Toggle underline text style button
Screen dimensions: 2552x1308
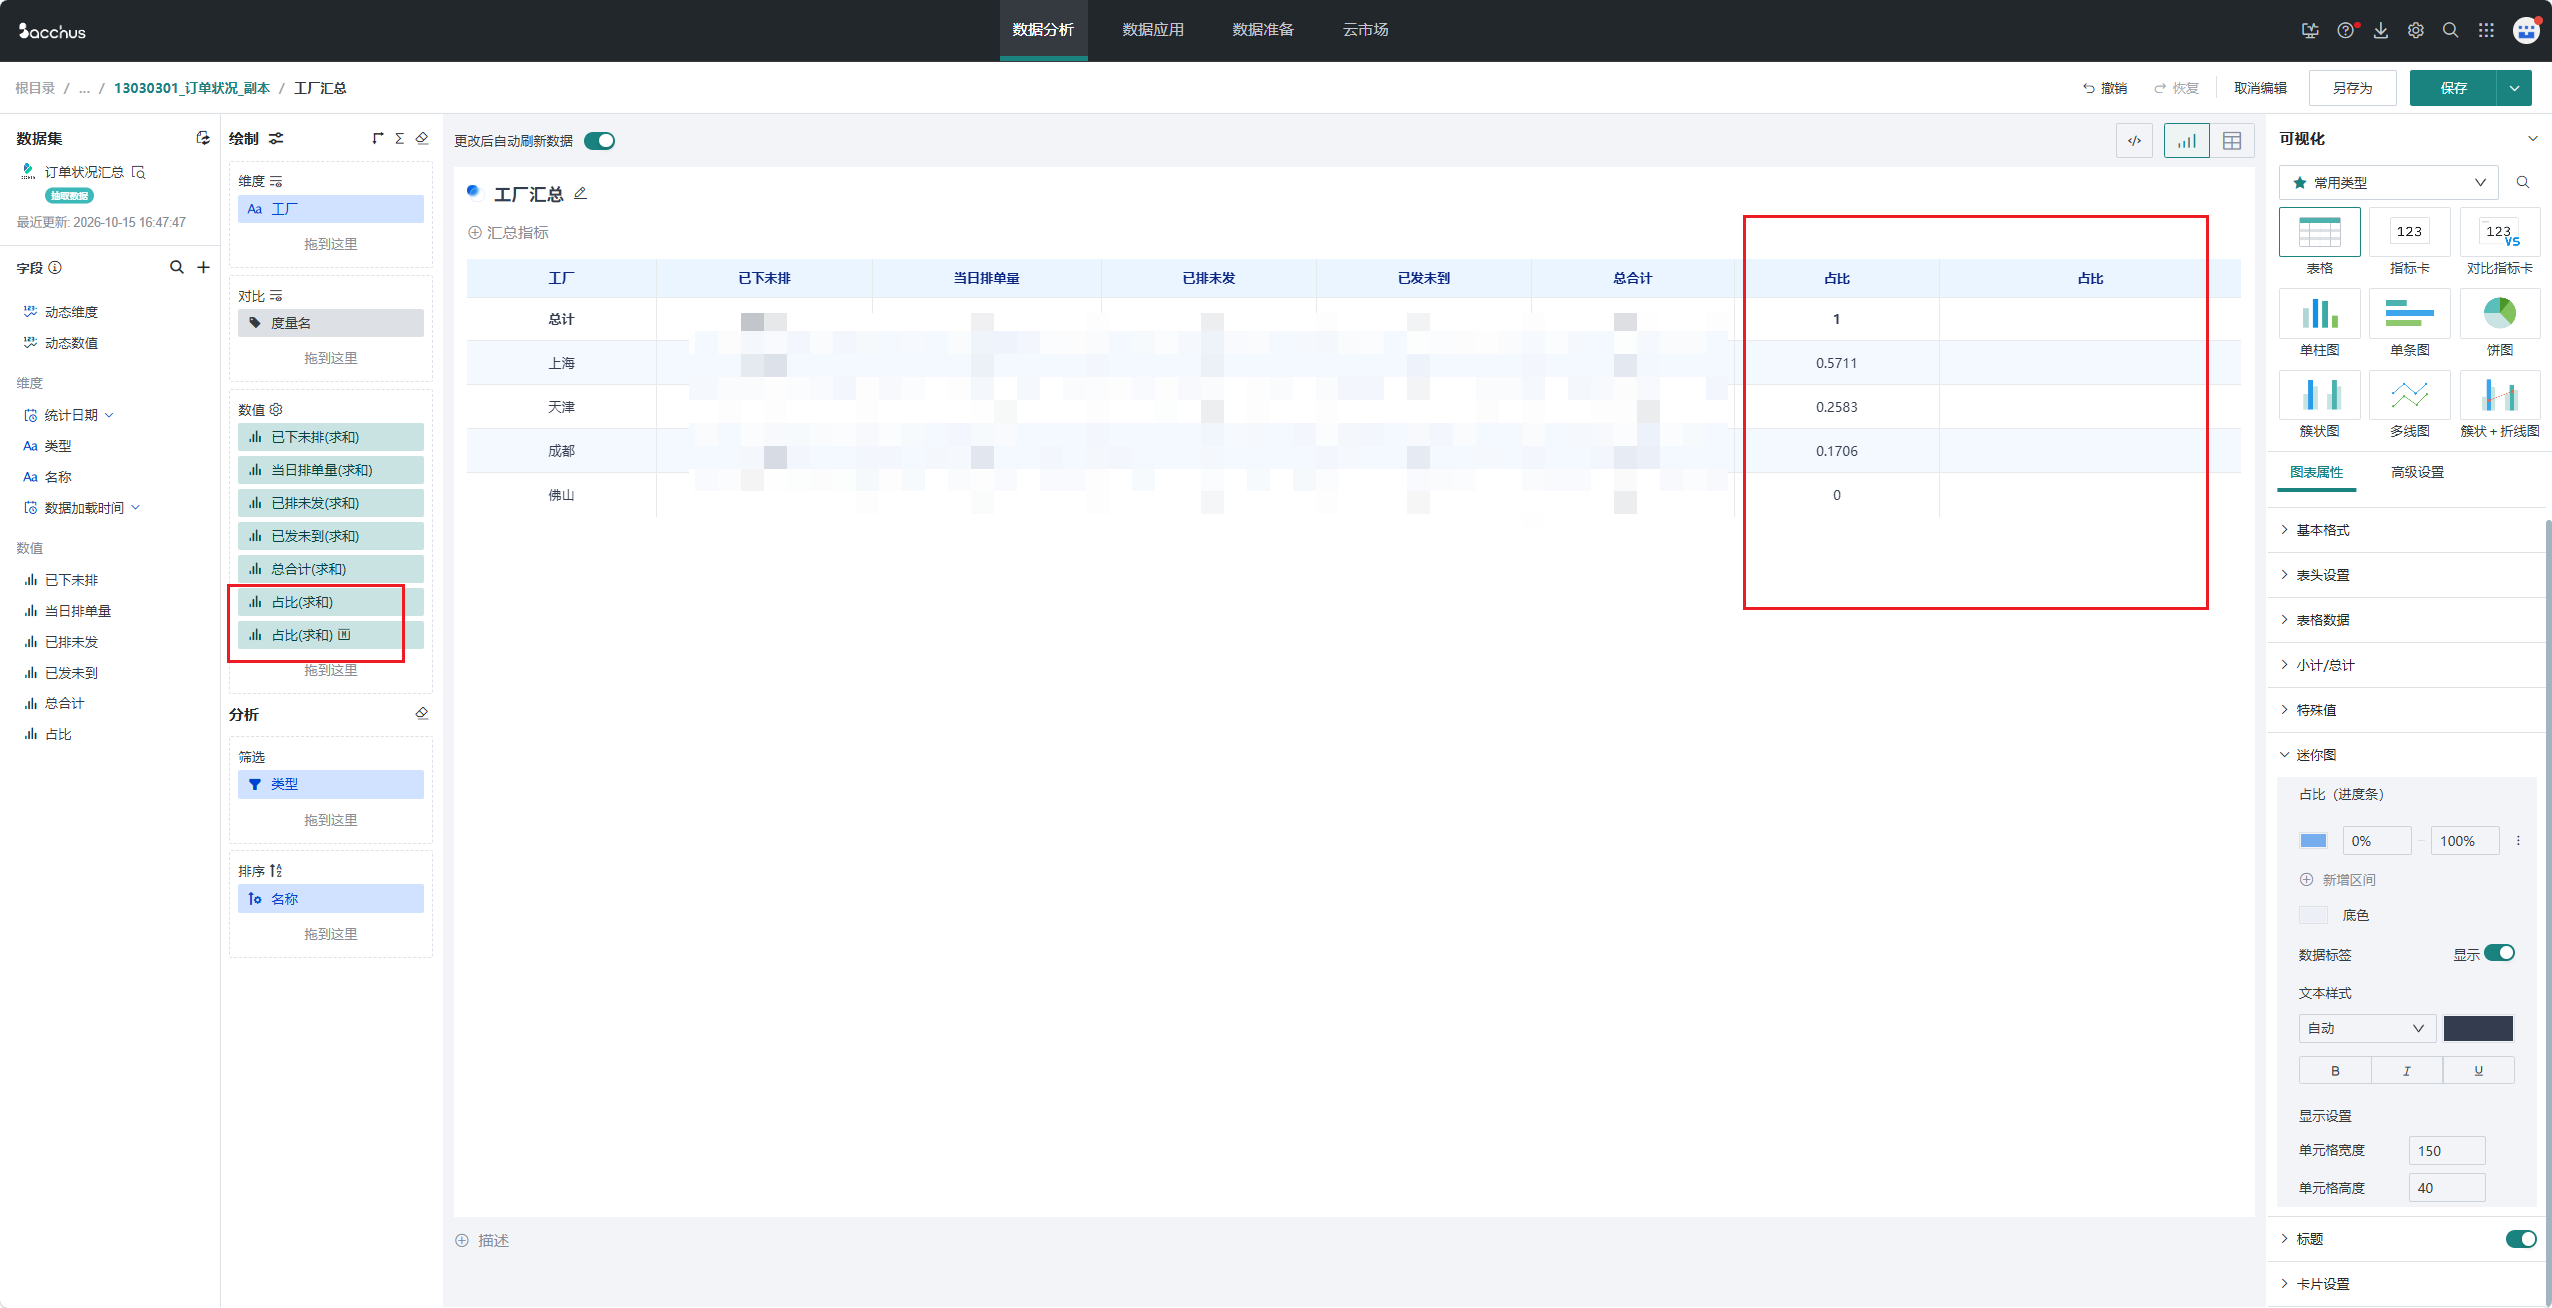(x=2478, y=1070)
